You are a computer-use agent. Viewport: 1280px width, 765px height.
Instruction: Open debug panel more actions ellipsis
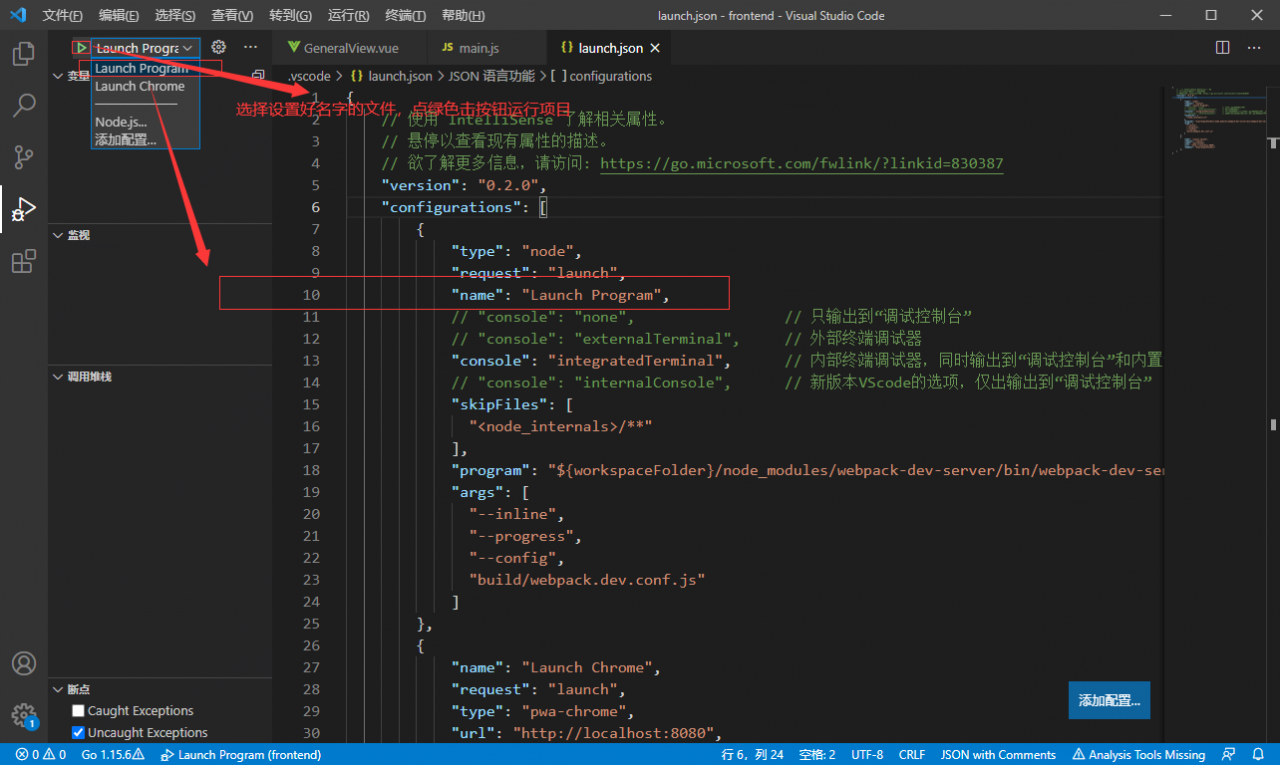[250, 47]
